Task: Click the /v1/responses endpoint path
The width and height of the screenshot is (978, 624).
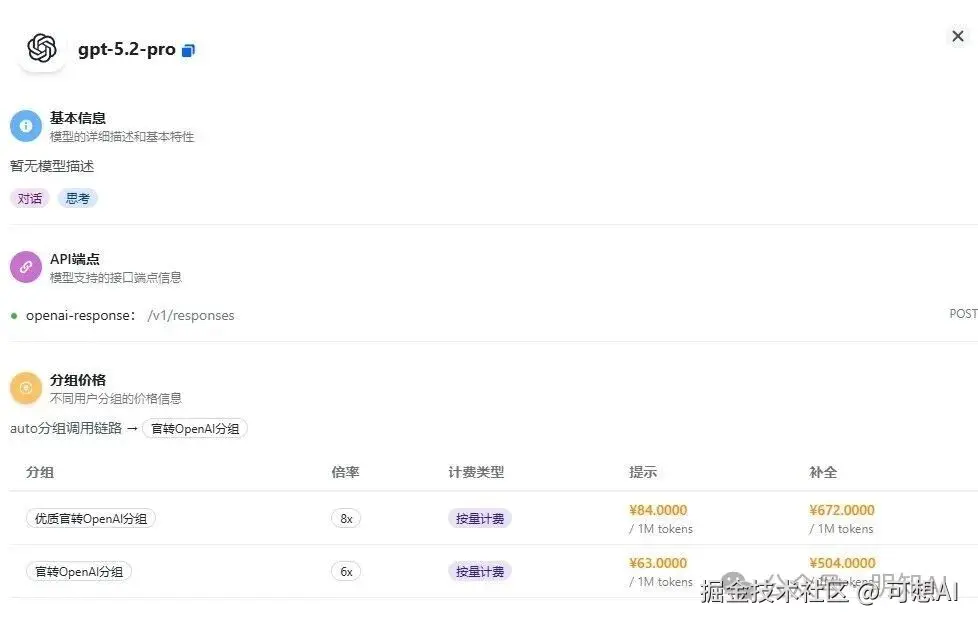Action: 192,315
